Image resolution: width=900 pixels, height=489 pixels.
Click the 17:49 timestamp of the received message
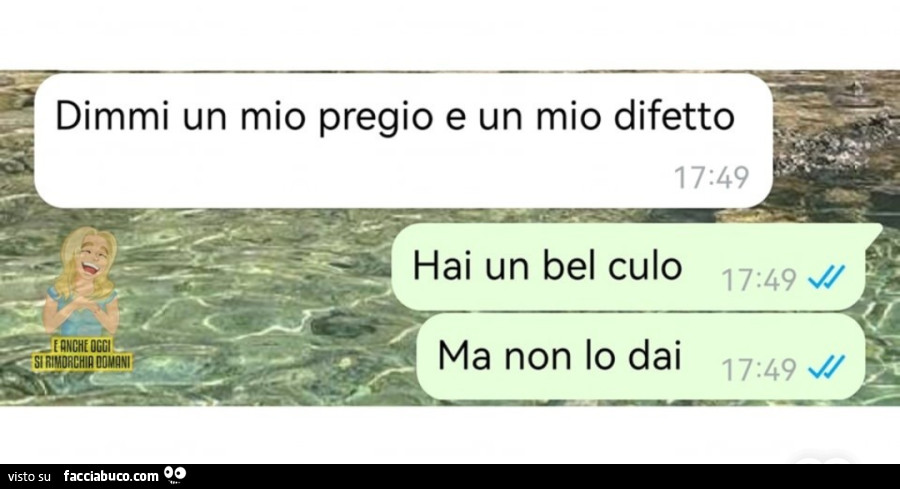(x=711, y=177)
